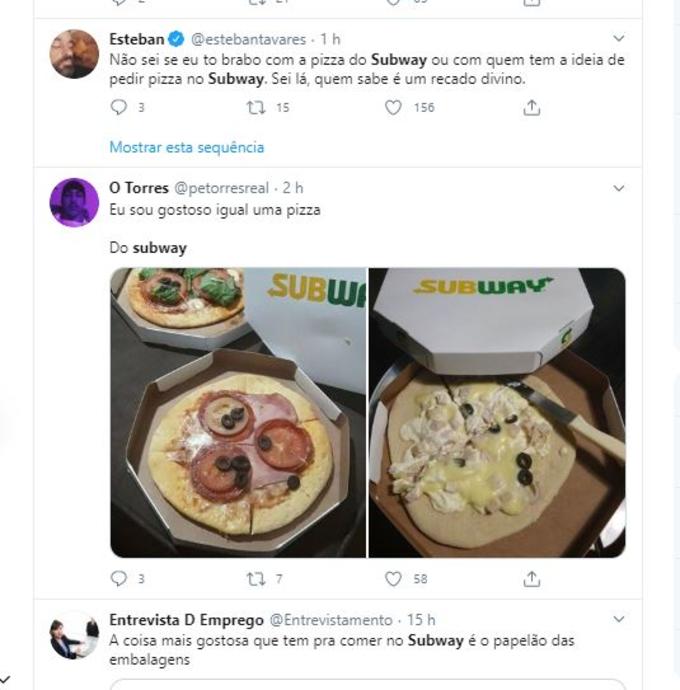Like Esteban's tweet with 156 likes
The height and width of the screenshot is (690, 680).
(x=394, y=108)
